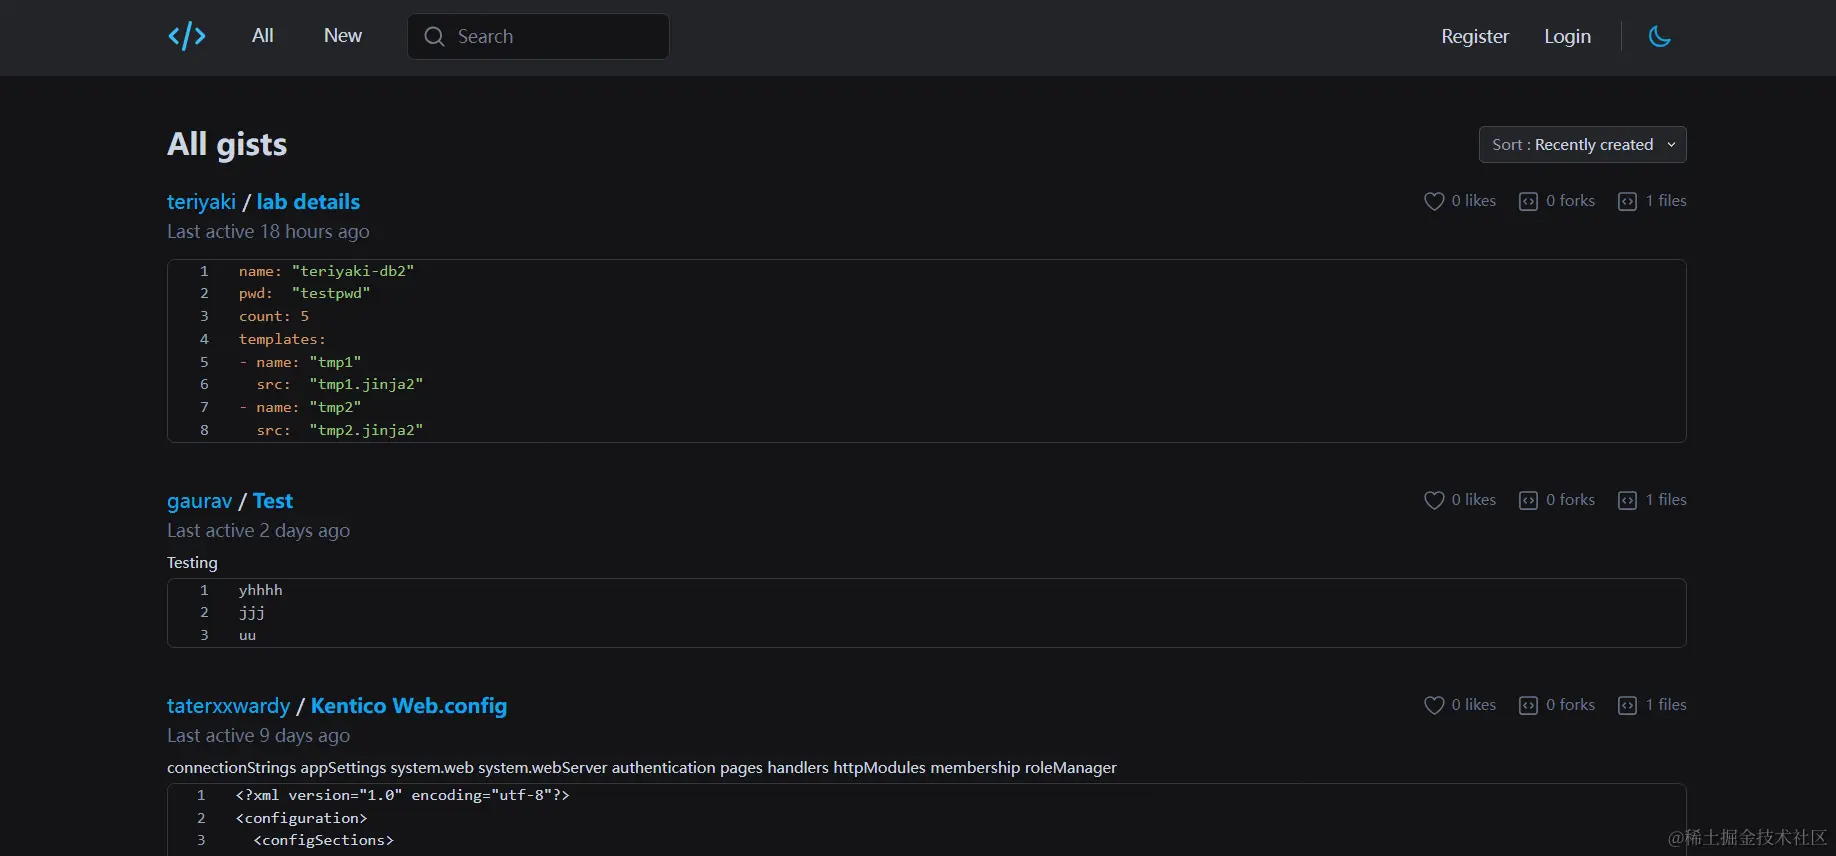This screenshot has width=1836, height=856.
Task: Go to the New gist page
Action: point(343,36)
